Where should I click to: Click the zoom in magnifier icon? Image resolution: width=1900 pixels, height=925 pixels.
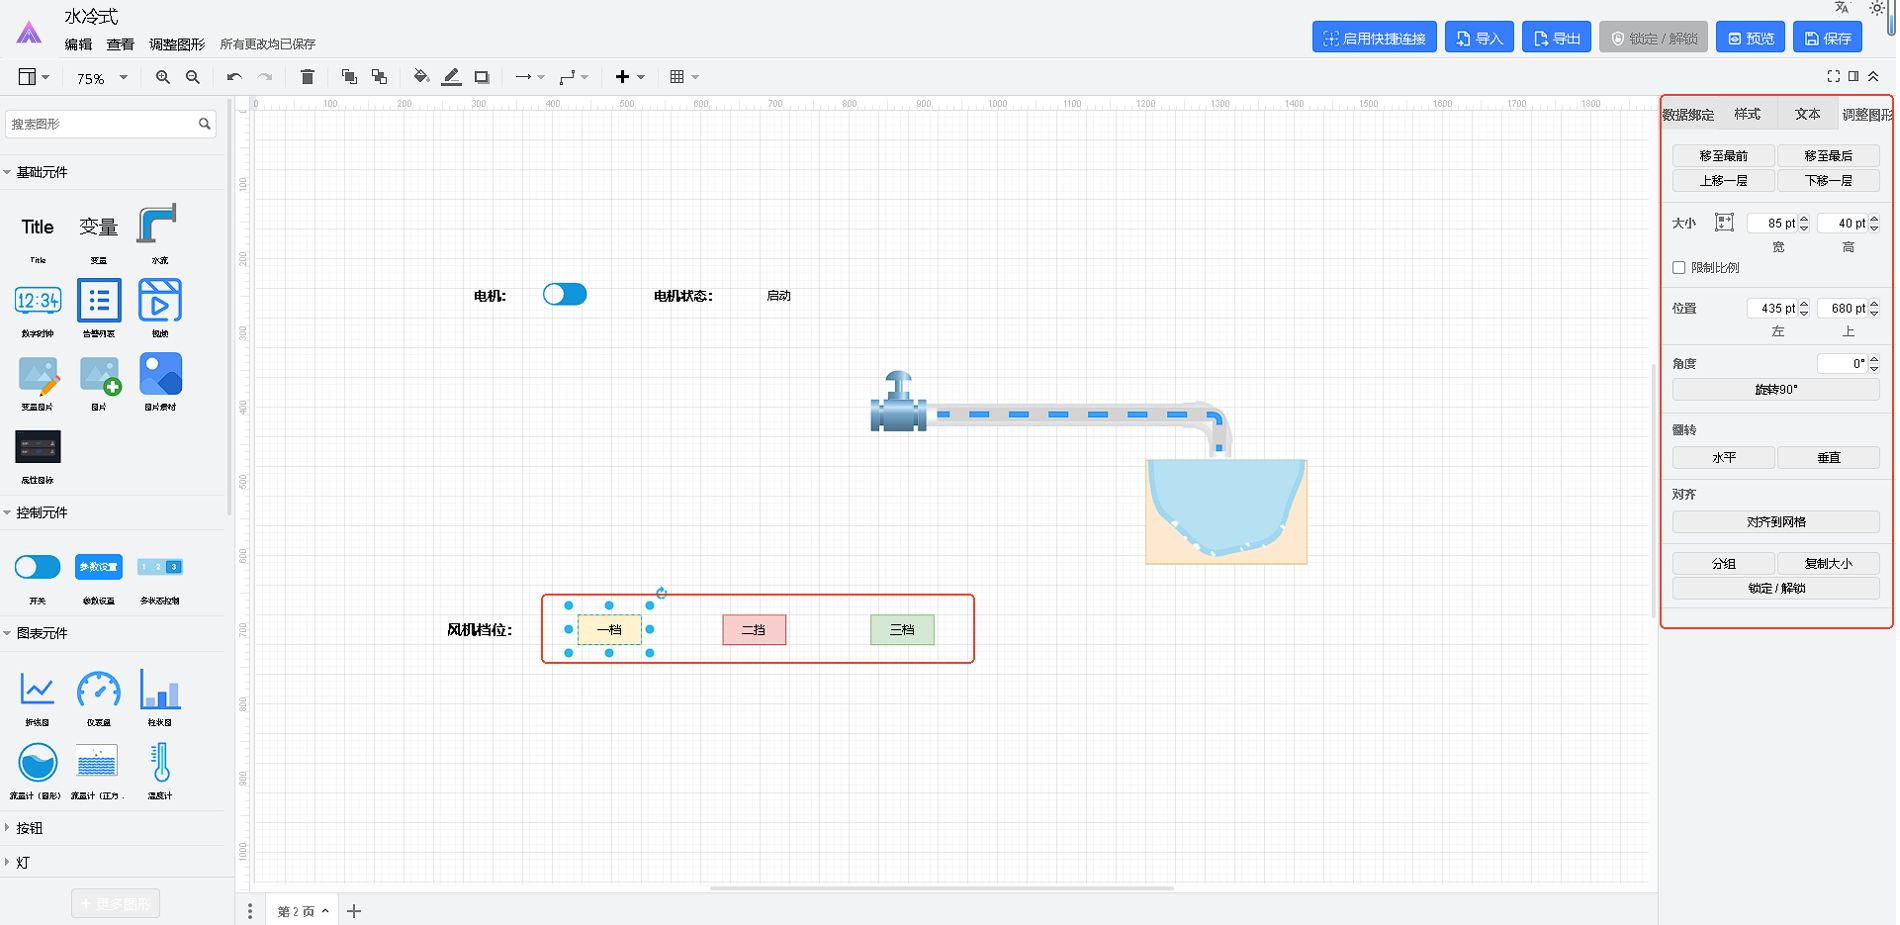163,77
